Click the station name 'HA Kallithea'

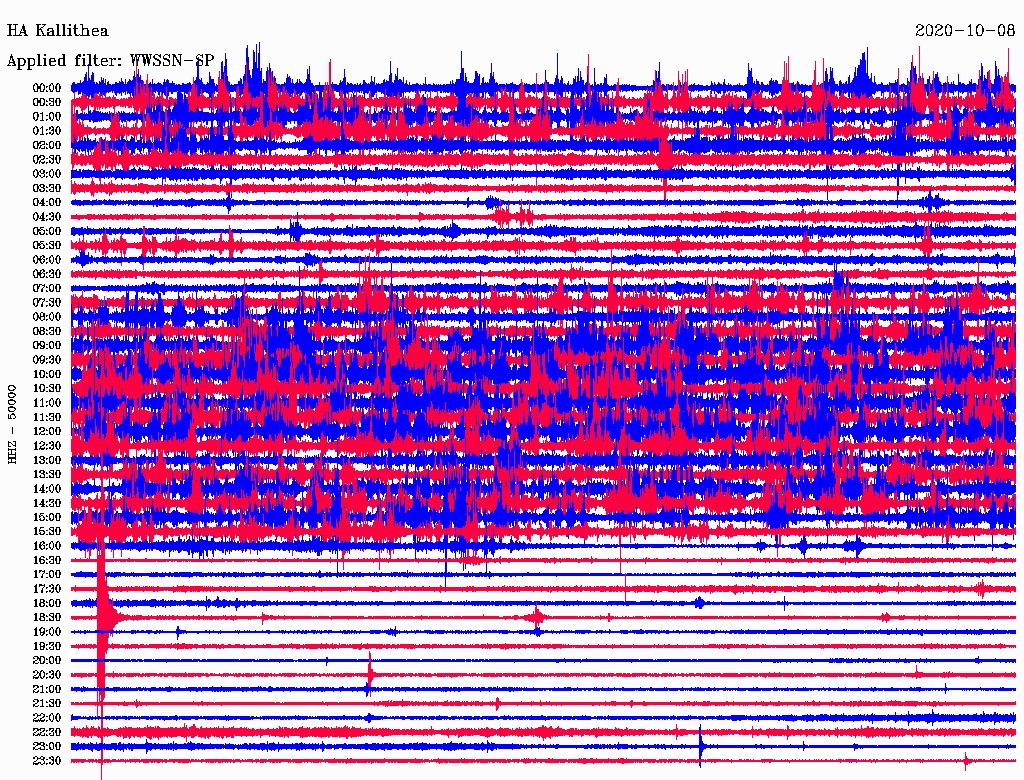click(57, 31)
